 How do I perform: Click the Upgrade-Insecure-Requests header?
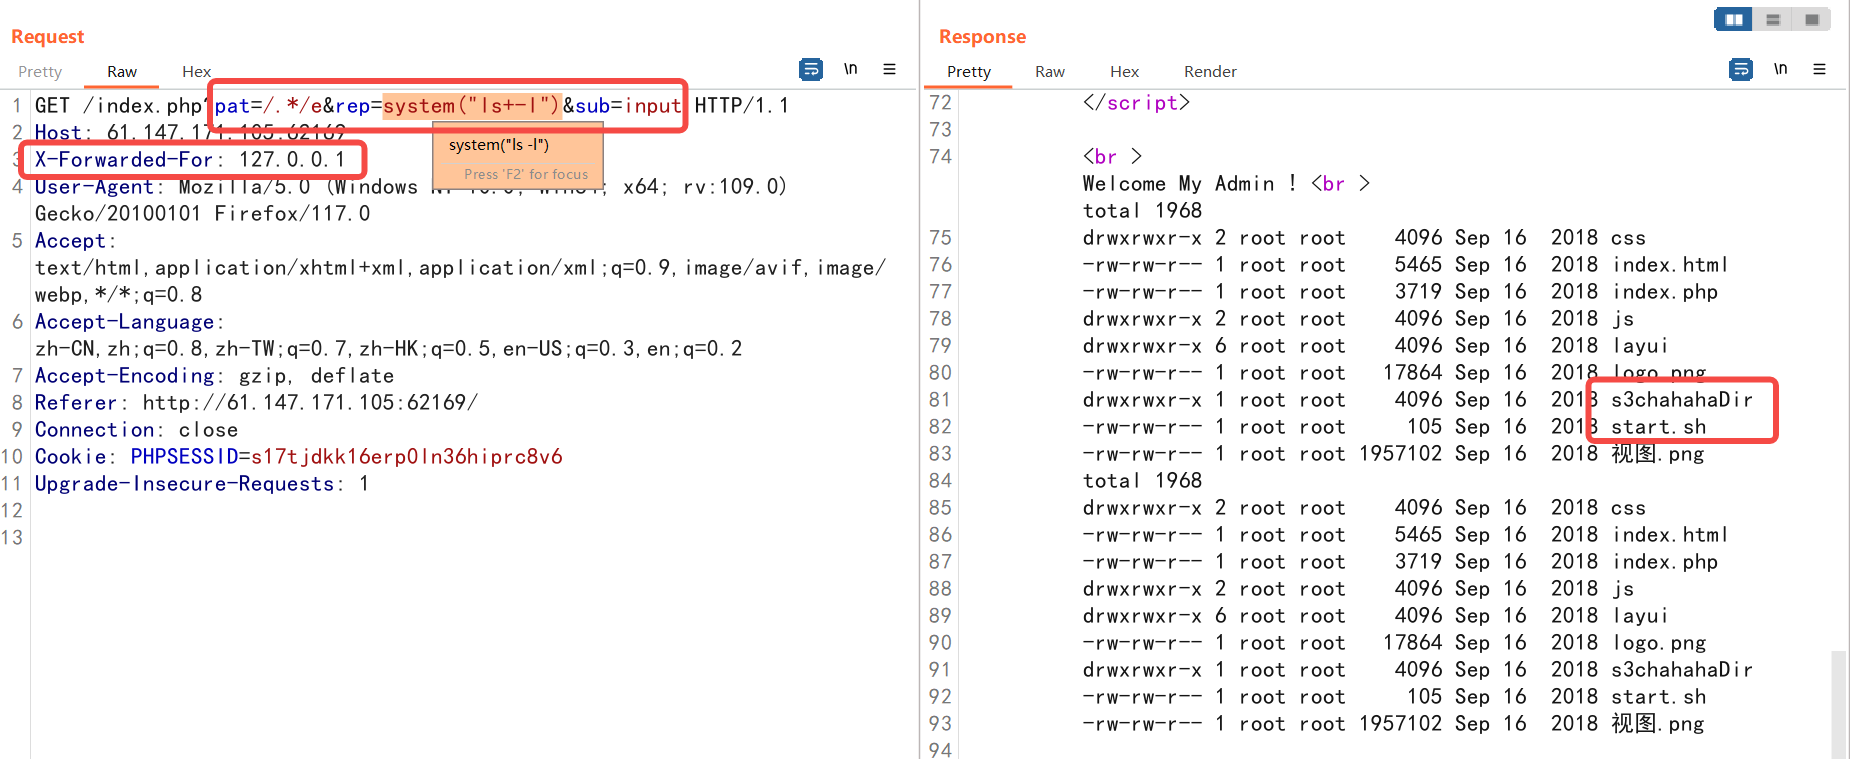coord(202,484)
